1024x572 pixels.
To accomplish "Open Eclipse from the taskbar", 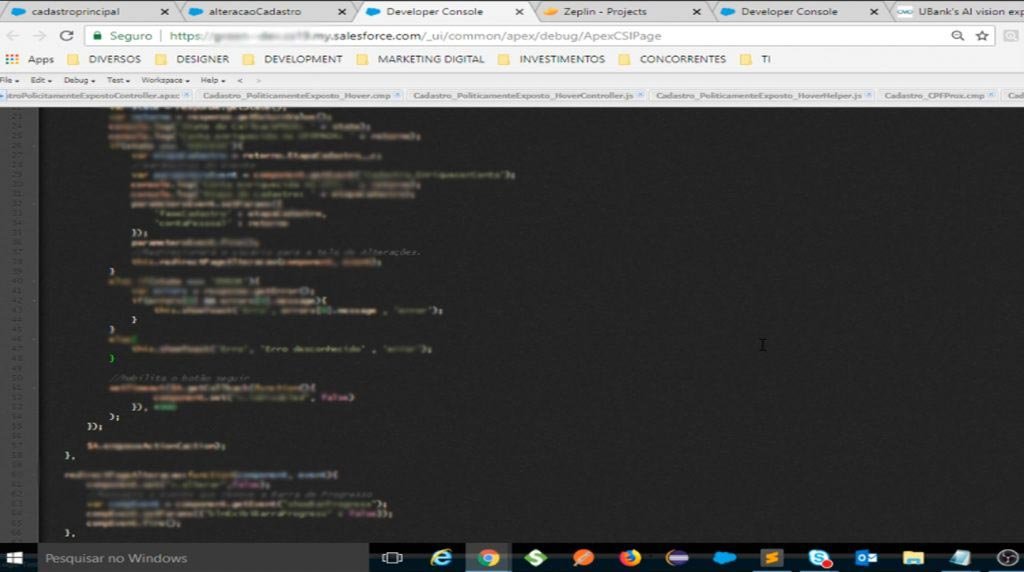I will click(677, 558).
